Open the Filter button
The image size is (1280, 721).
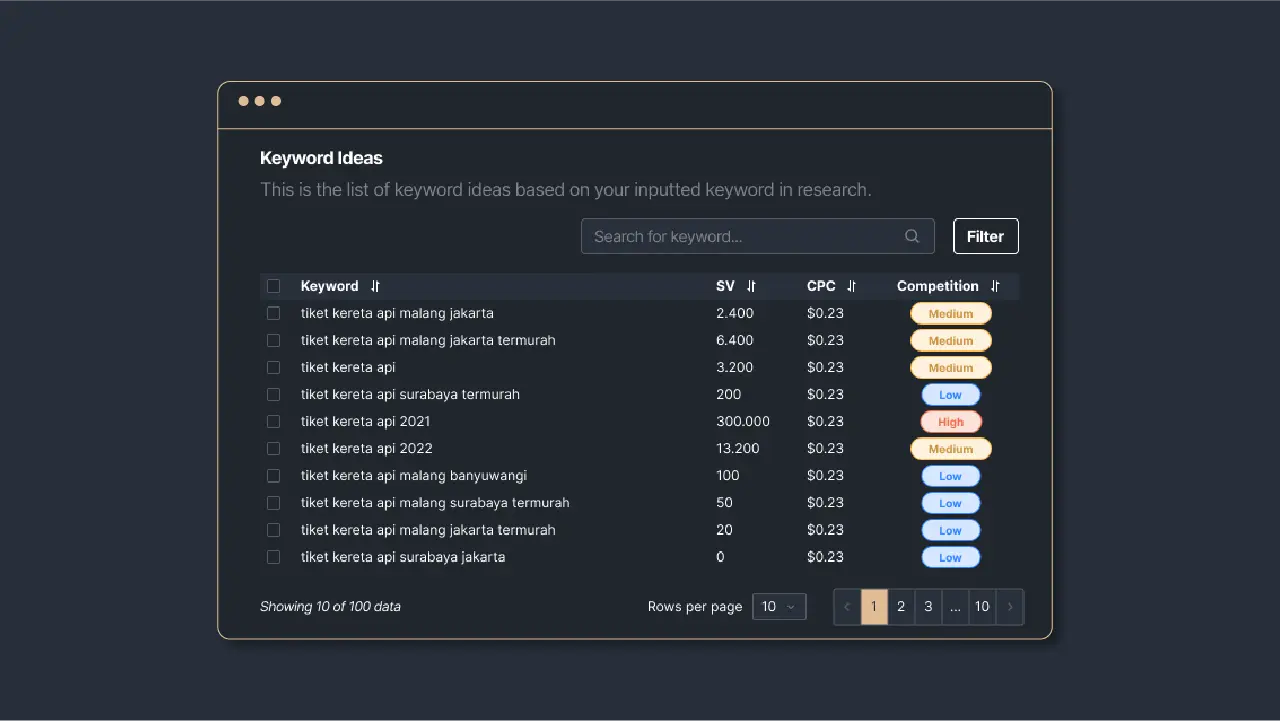[x=985, y=236]
